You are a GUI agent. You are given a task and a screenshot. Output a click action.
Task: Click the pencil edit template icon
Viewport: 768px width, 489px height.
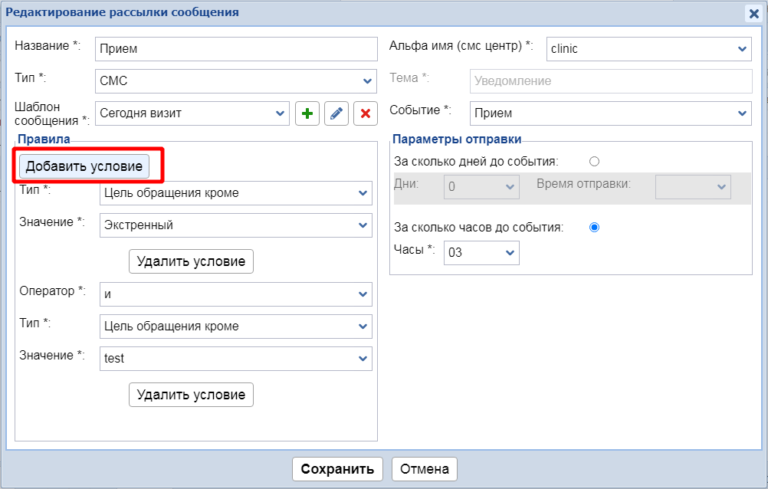coord(336,114)
